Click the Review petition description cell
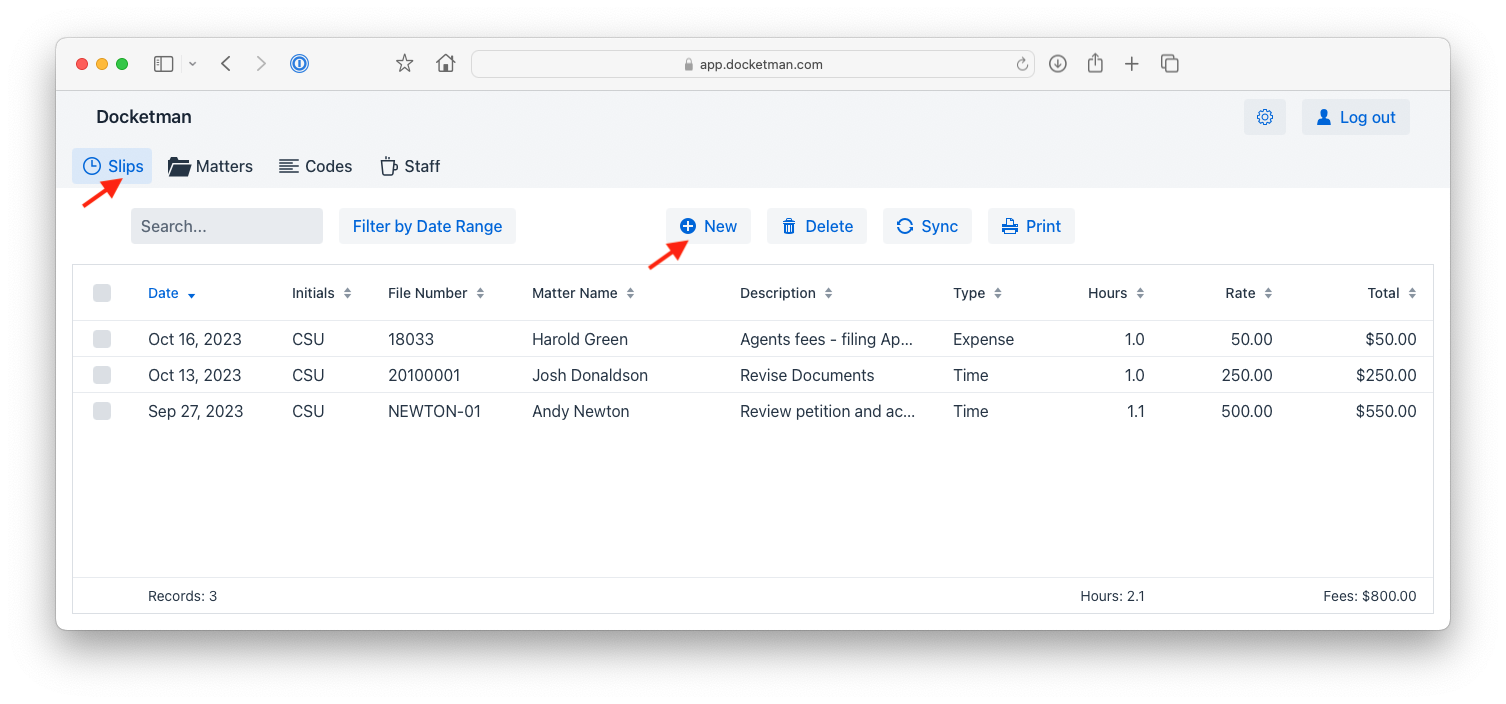The height and width of the screenshot is (704, 1506). click(x=827, y=411)
